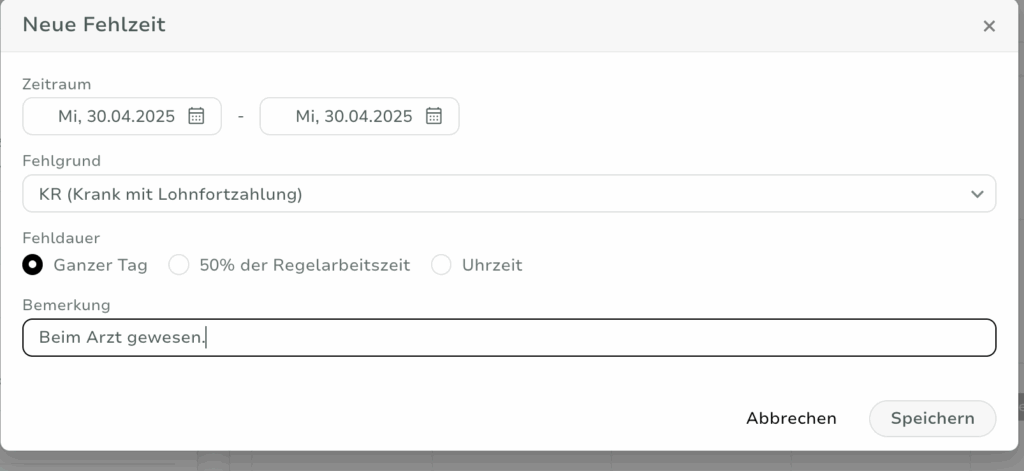Expand the Fehlgrund dropdown chevron arrow
The height and width of the screenshot is (471, 1024).
977,194
